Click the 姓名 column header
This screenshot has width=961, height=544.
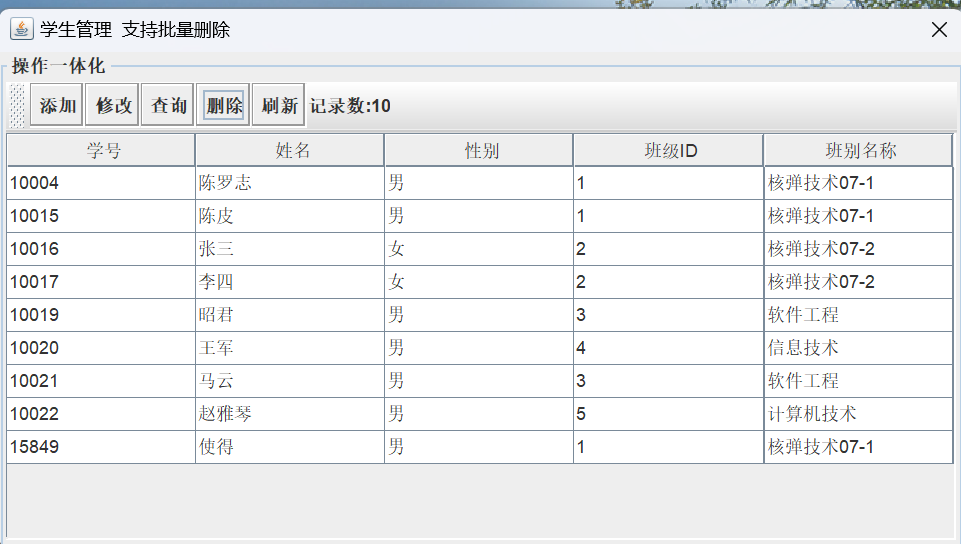tap(290, 151)
